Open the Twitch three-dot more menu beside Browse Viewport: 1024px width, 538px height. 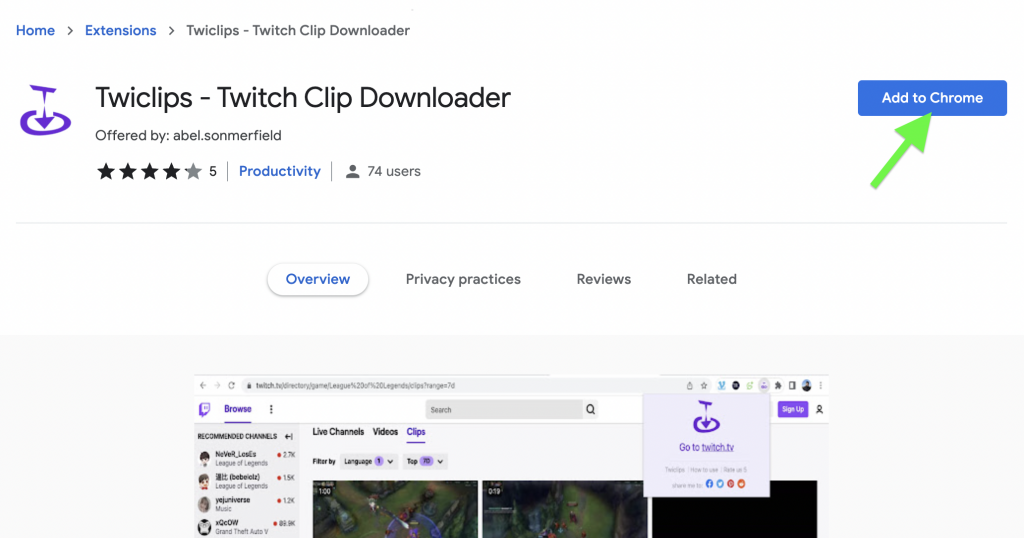(x=271, y=409)
